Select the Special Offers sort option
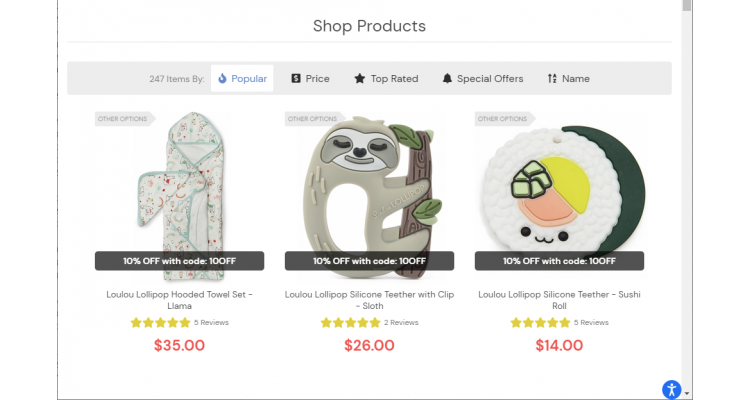The image size is (750, 400). [x=483, y=78]
